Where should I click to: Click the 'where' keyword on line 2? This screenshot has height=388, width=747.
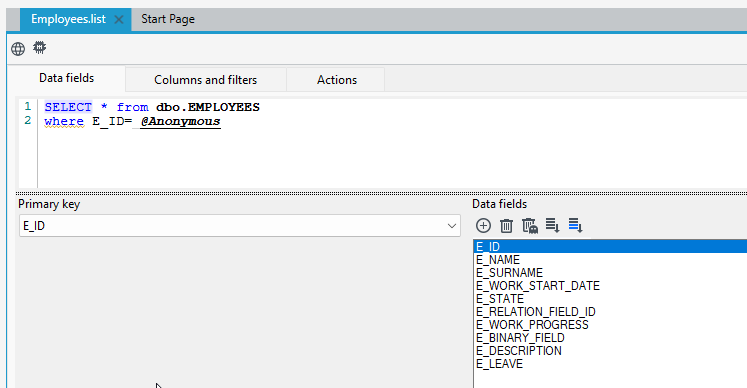(64, 122)
